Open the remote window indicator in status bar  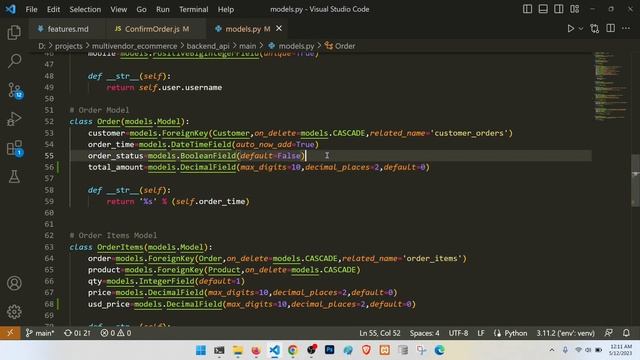pos(10,333)
